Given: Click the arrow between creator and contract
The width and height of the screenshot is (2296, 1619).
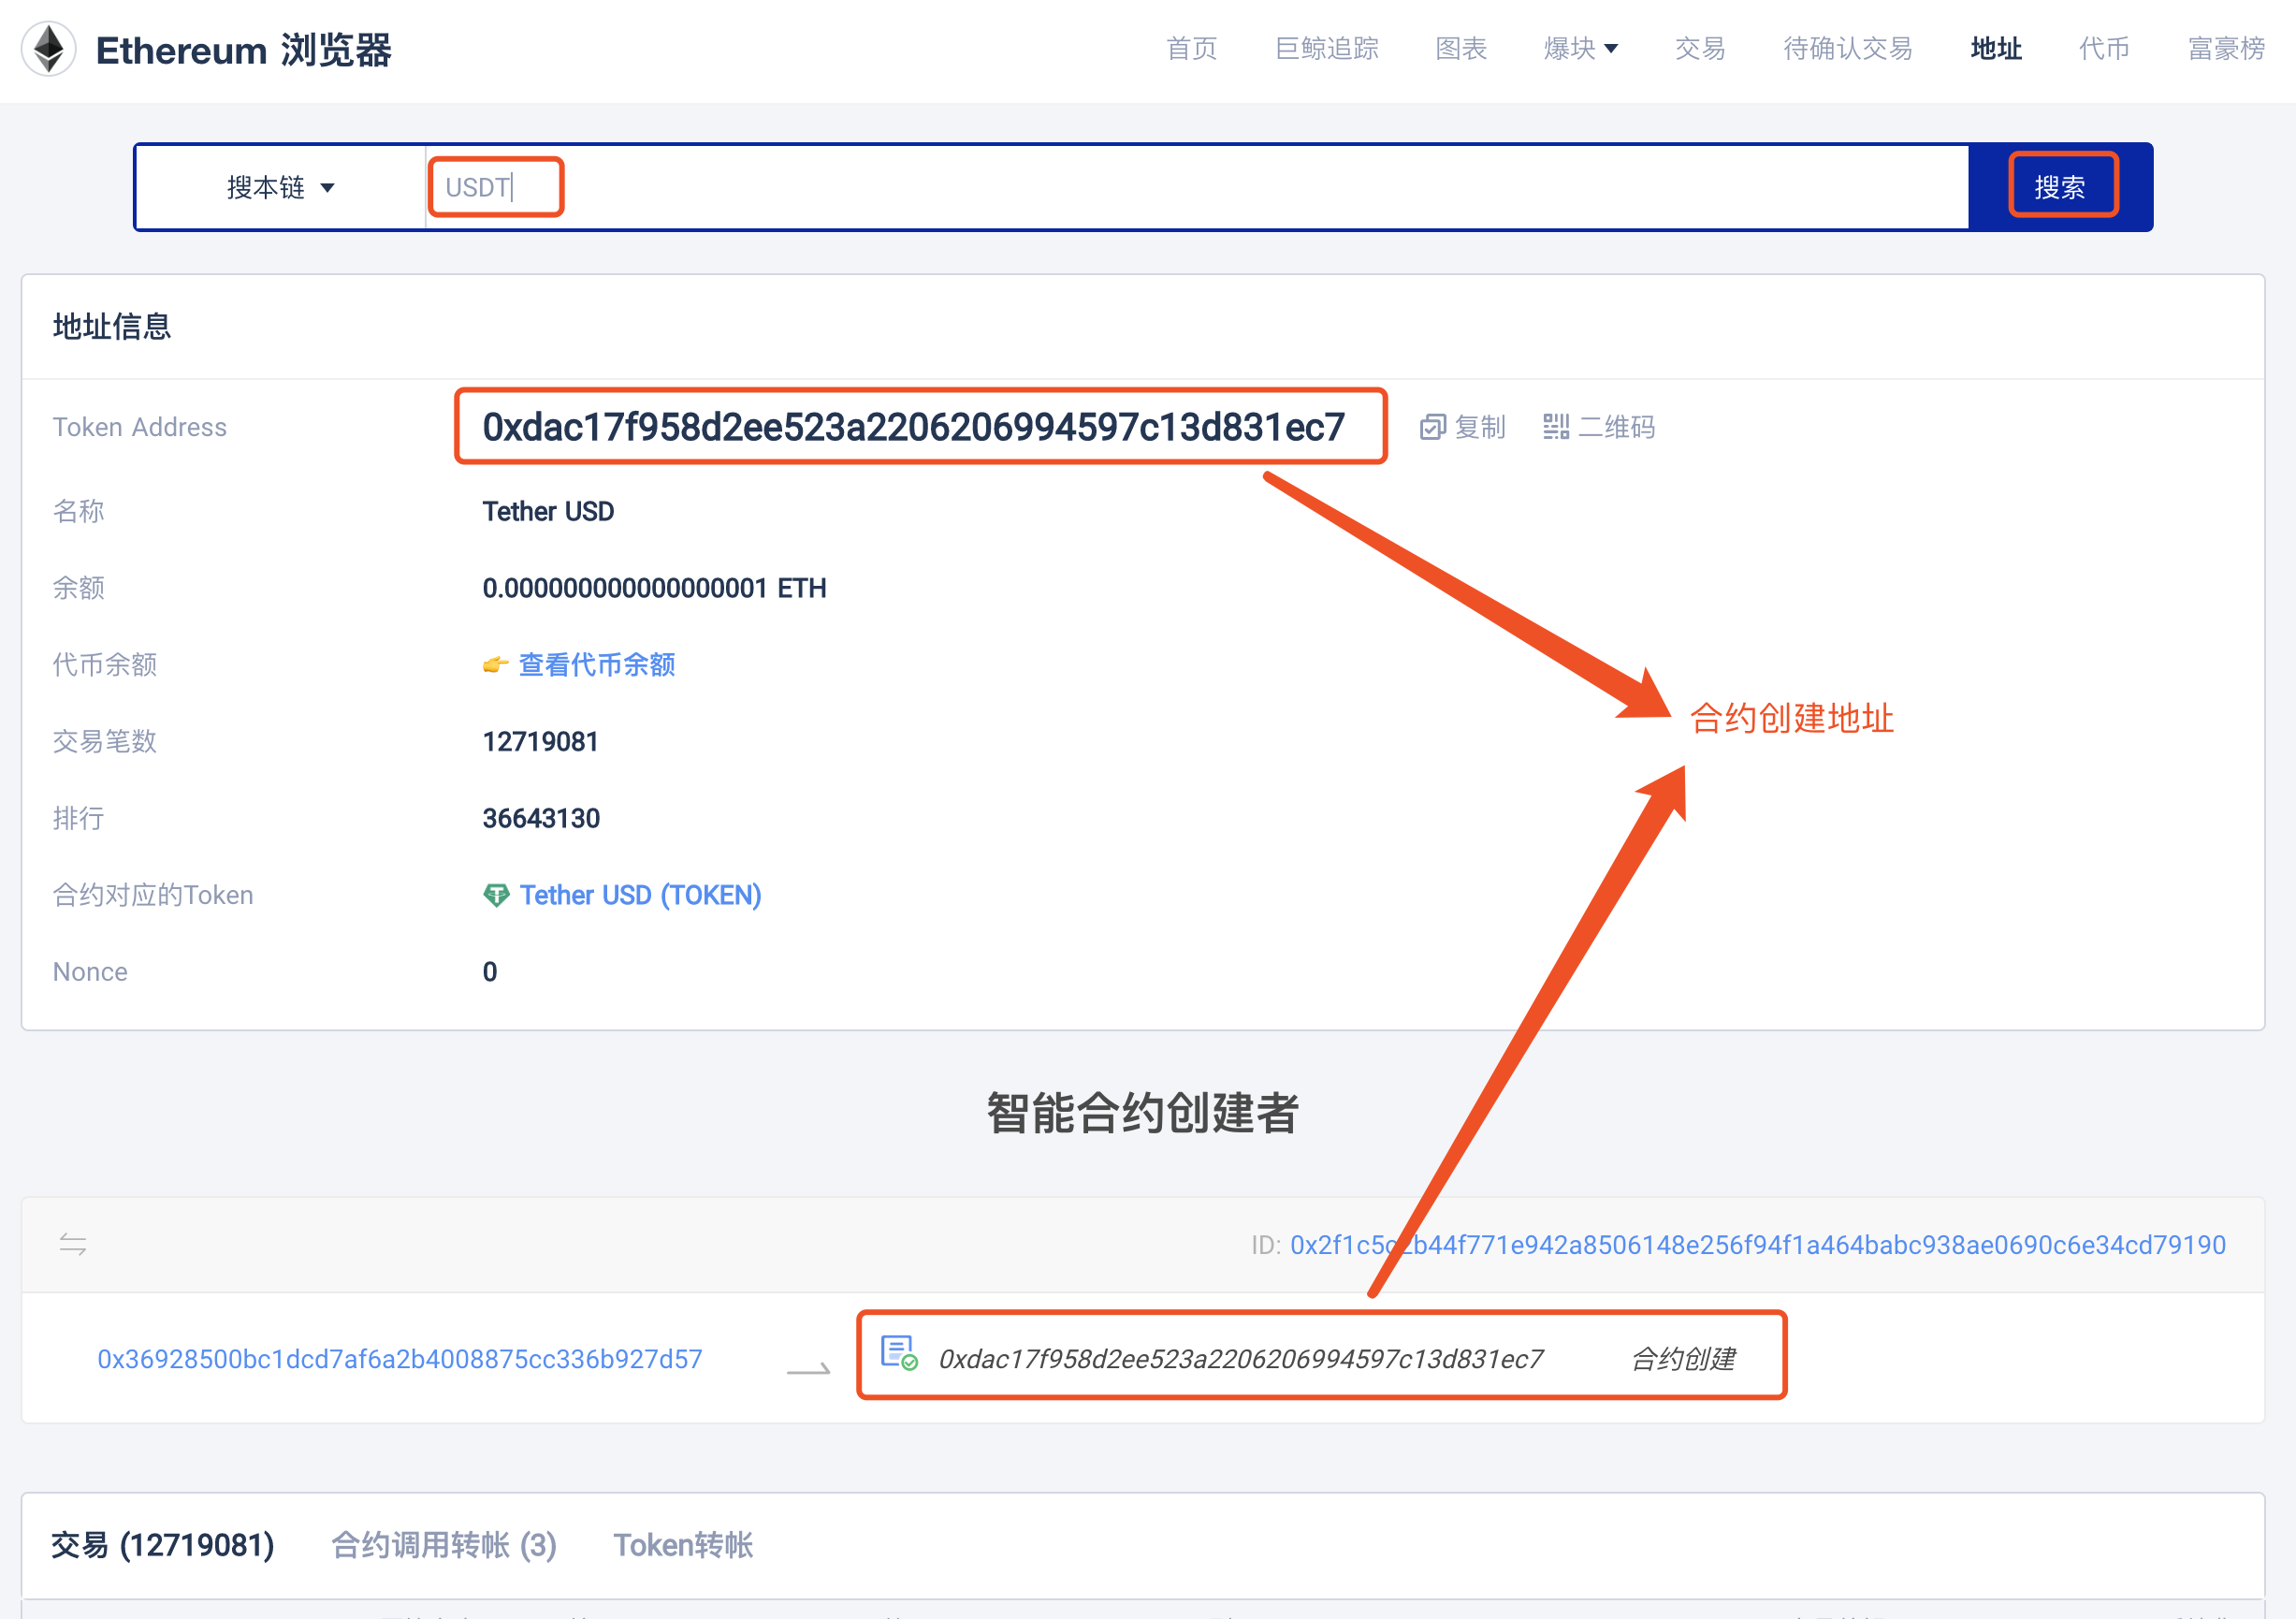Looking at the screenshot, I should (x=808, y=1368).
